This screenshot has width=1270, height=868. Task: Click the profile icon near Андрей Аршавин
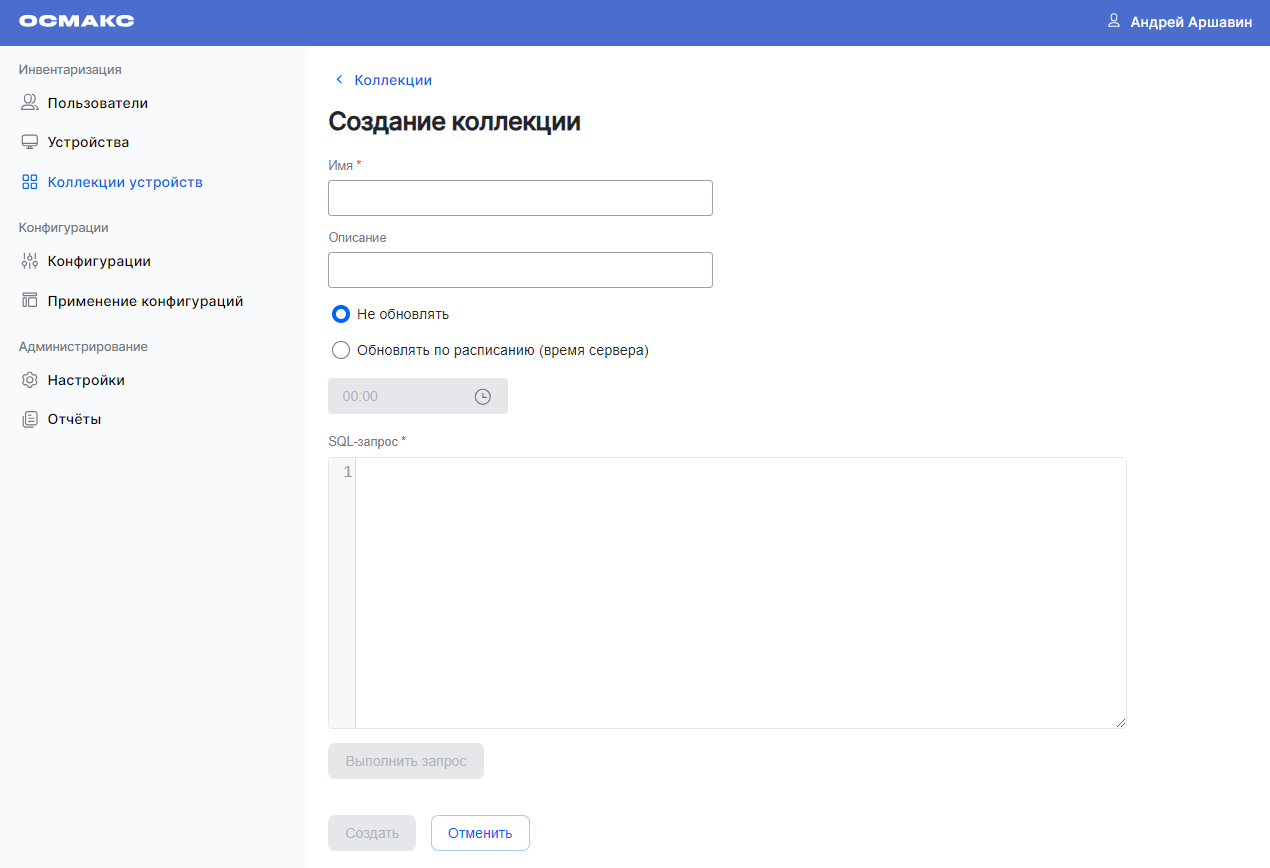(1114, 21)
